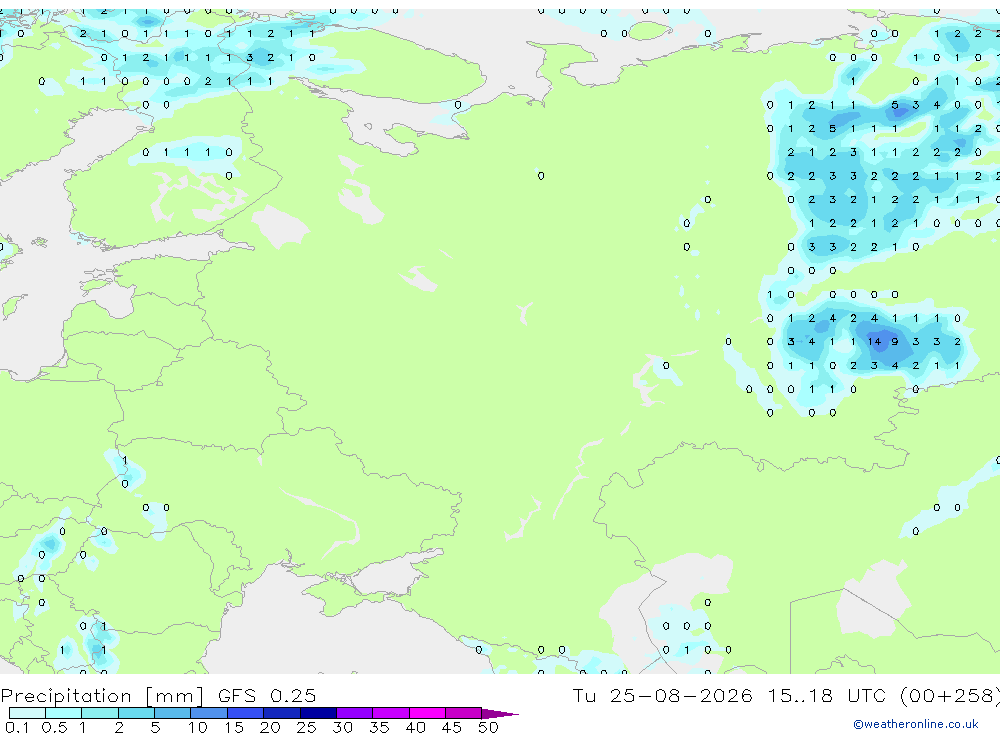1000x733 pixels.
Task: Click the "(00+258)" forecast offset text
Action: click(x=950, y=695)
